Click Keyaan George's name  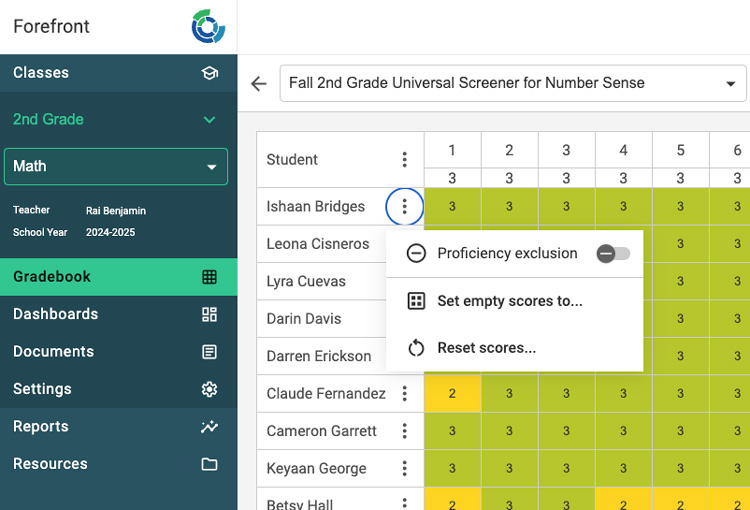317,468
